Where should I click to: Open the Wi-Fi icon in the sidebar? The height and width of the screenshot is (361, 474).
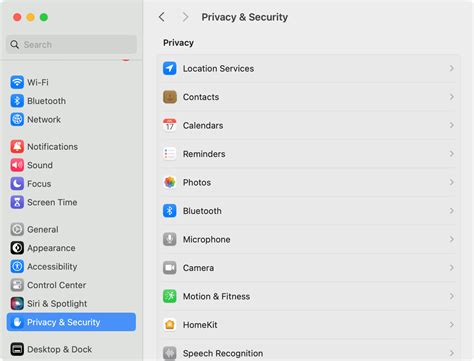click(x=17, y=82)
